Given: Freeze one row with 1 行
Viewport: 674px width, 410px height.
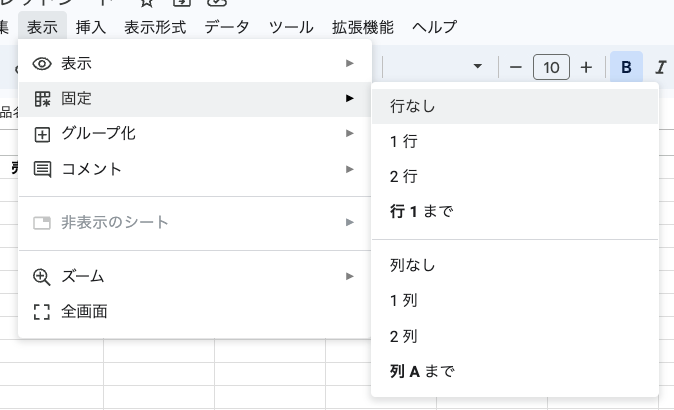Looking at the screenshot, I should coord(404,141).
